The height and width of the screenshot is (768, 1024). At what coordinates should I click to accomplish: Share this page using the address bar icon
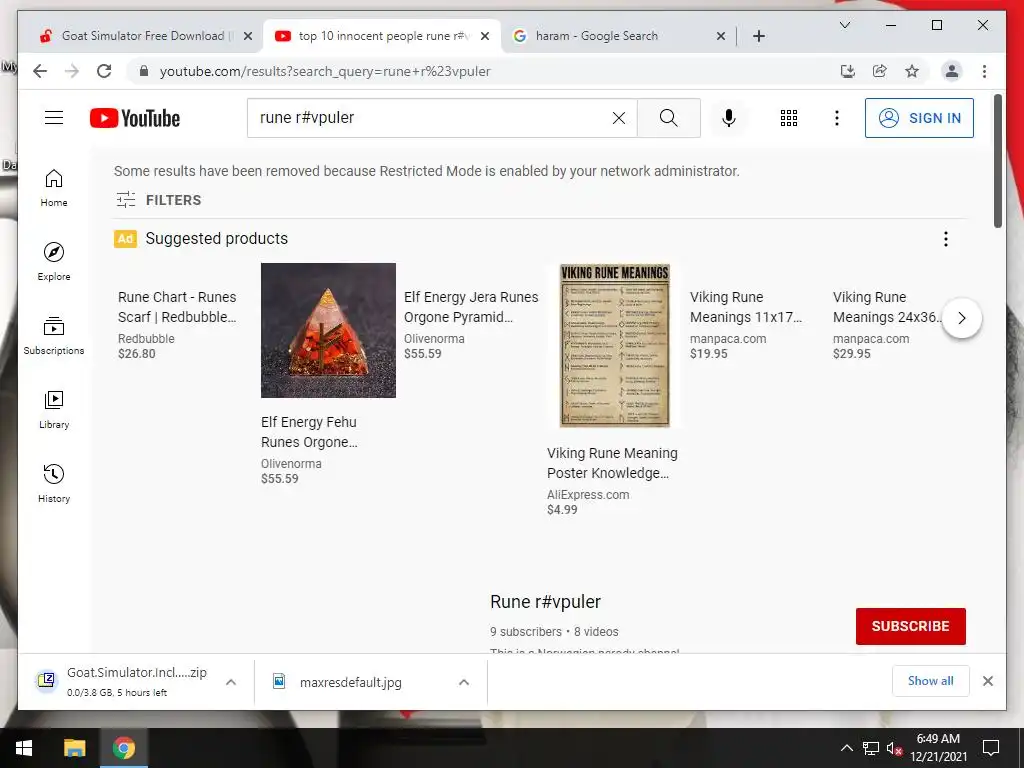[880, 71]
